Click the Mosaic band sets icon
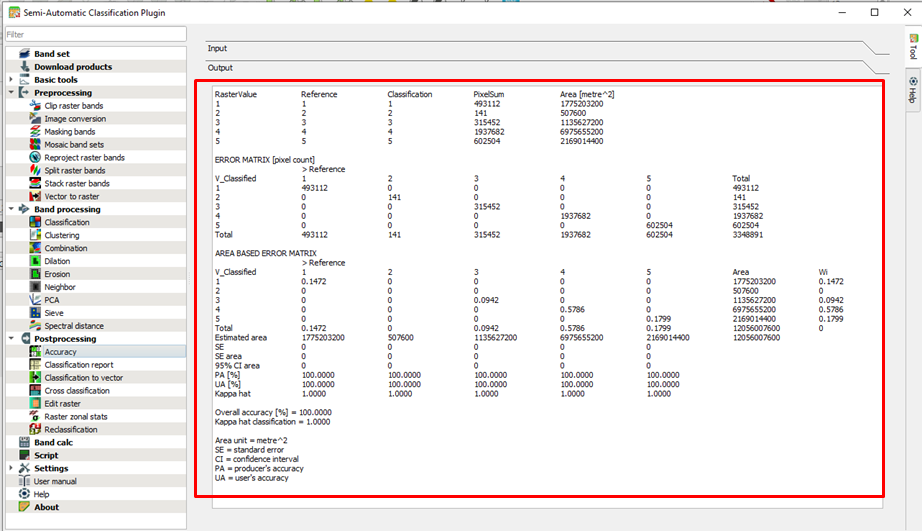Screen dimensions: 922x531 click(35, 145)
